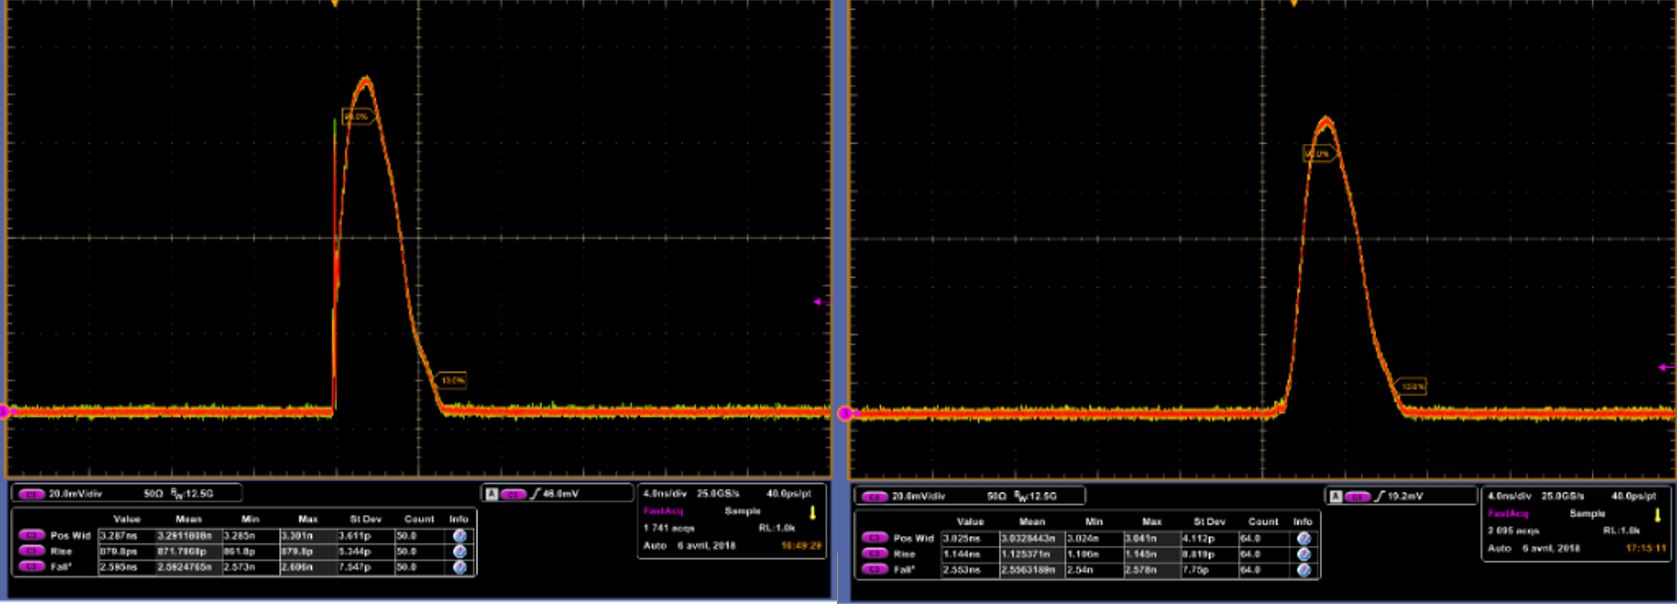Select C3 channel badge next to 20.0mV/div, right scope
Viewport: 1677px width, 604px height.
pos(874,496)
